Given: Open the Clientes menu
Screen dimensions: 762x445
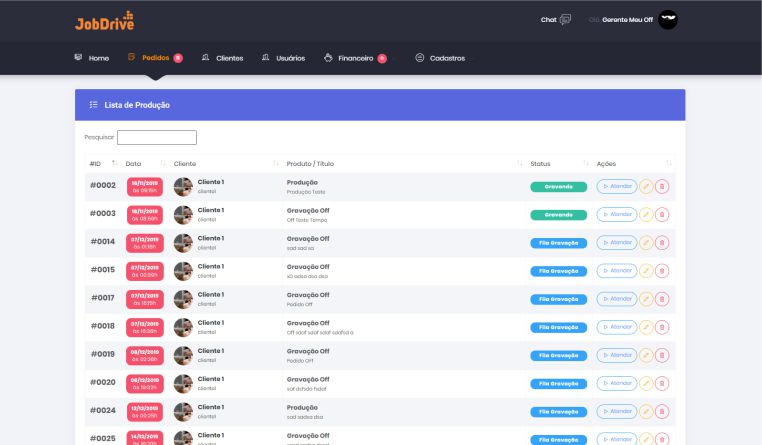Looking at the screenshot, I should [x=222, y=58].
